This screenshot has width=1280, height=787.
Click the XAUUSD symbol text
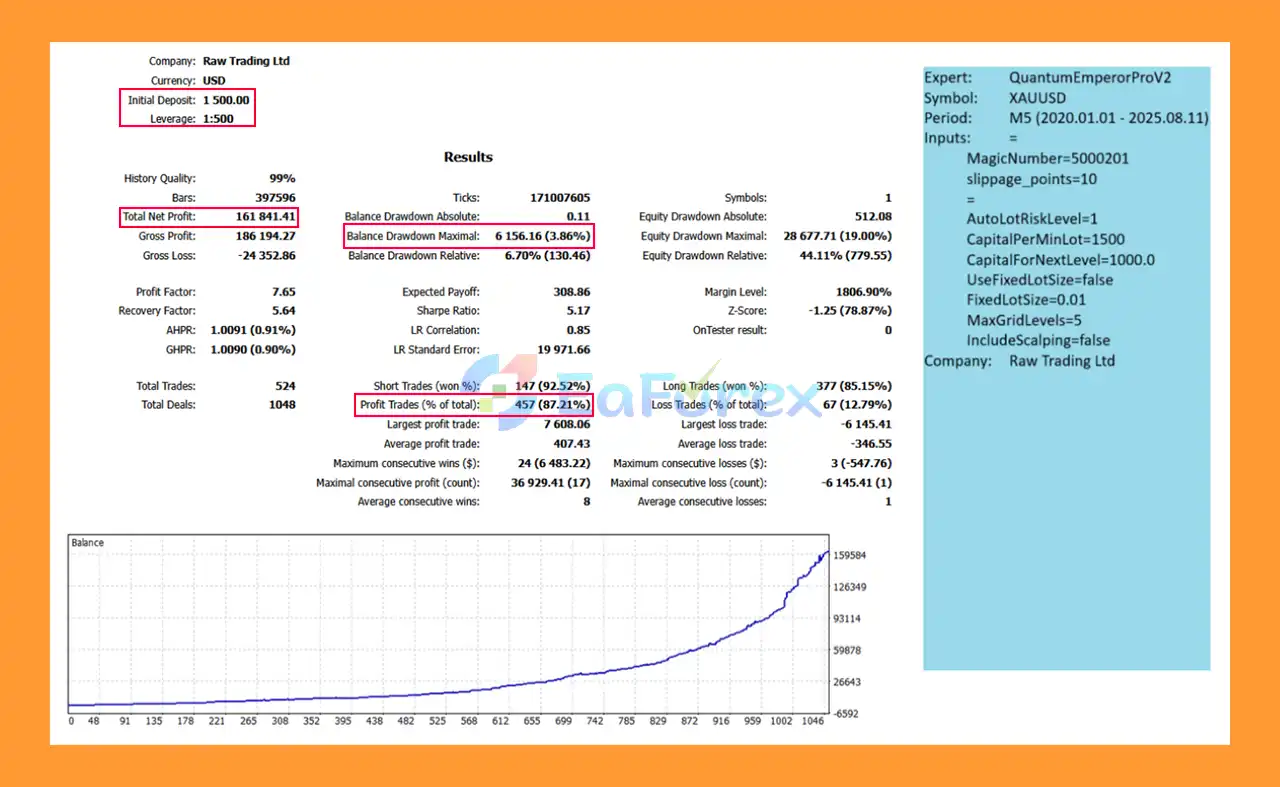(1037, 98)
